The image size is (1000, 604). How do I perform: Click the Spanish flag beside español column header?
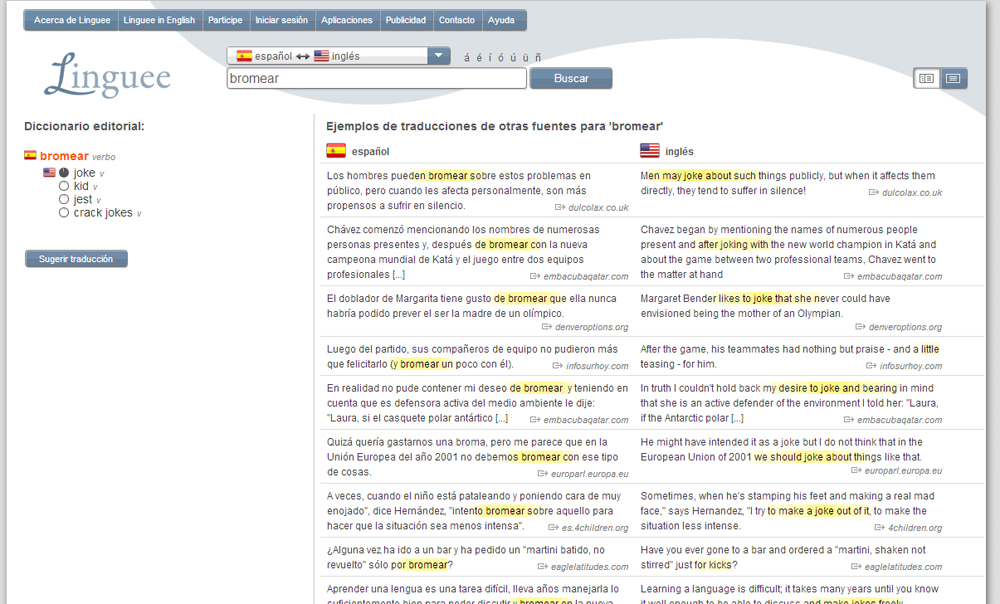336,151
